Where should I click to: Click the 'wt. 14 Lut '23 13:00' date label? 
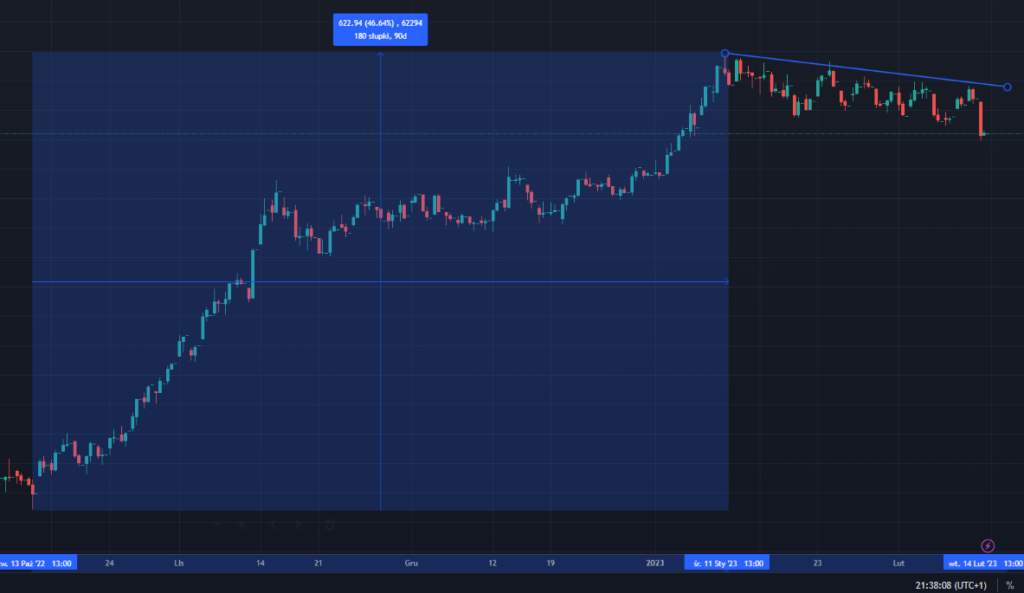pos(984,563)
